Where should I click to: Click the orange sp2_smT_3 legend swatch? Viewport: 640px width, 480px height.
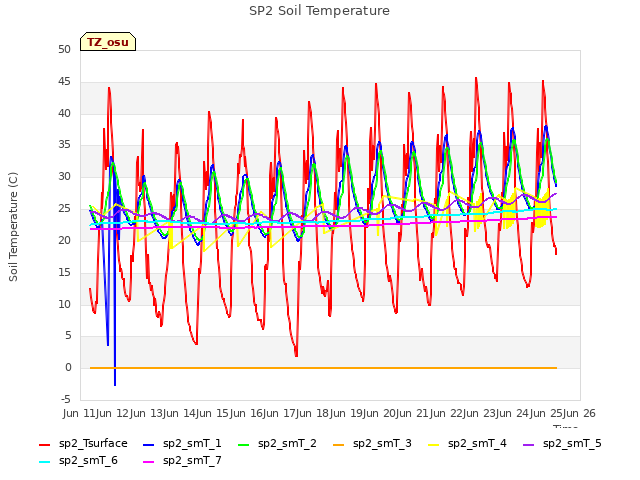coord(338,444)
